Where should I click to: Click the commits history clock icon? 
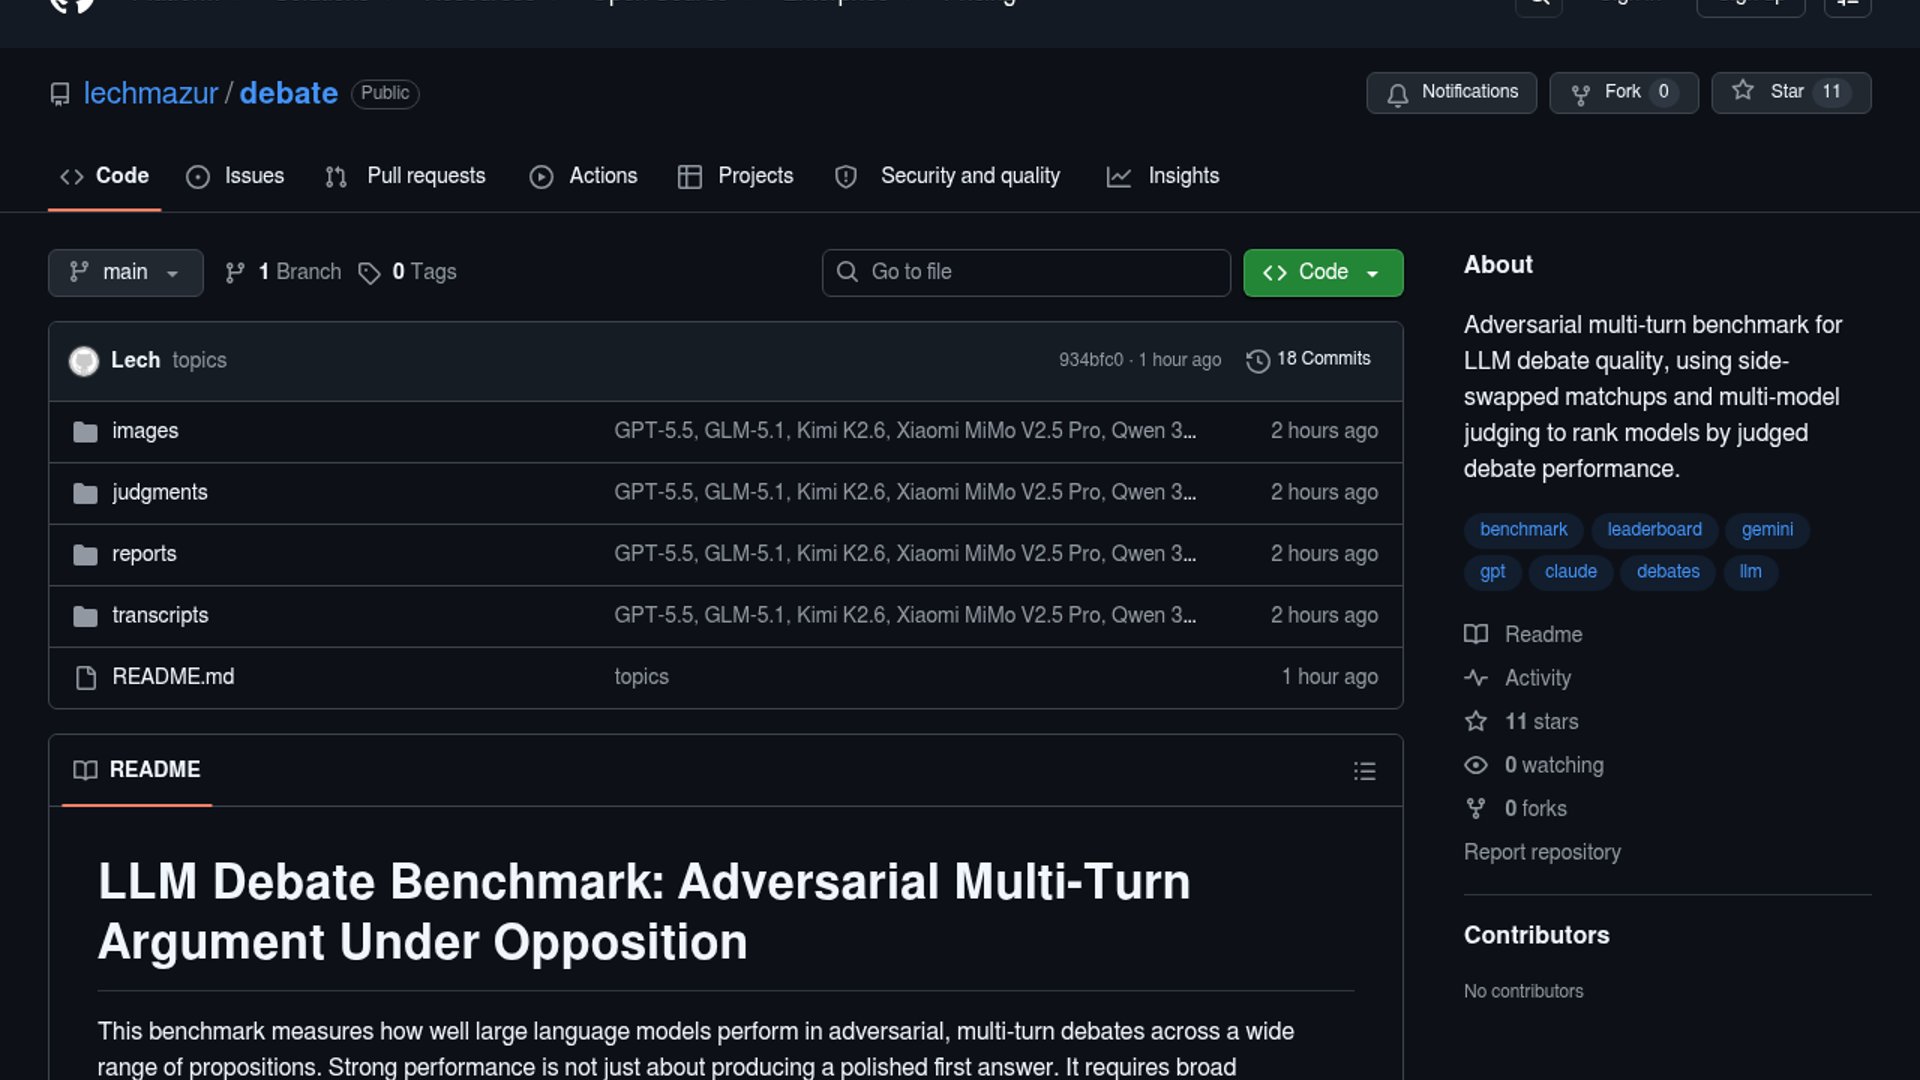coord(1258,361)
